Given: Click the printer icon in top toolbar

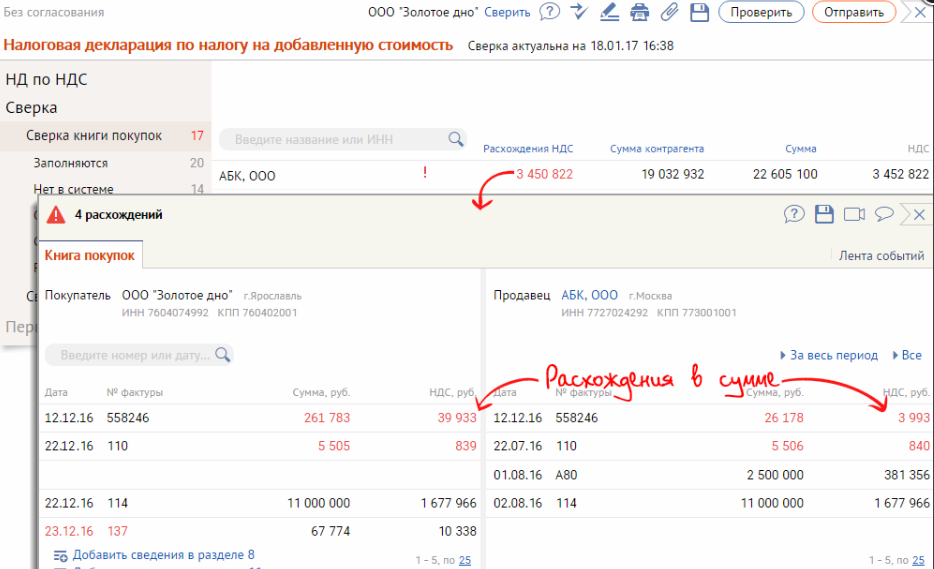Looking at the screenshot, I should [x=640, y=12].
